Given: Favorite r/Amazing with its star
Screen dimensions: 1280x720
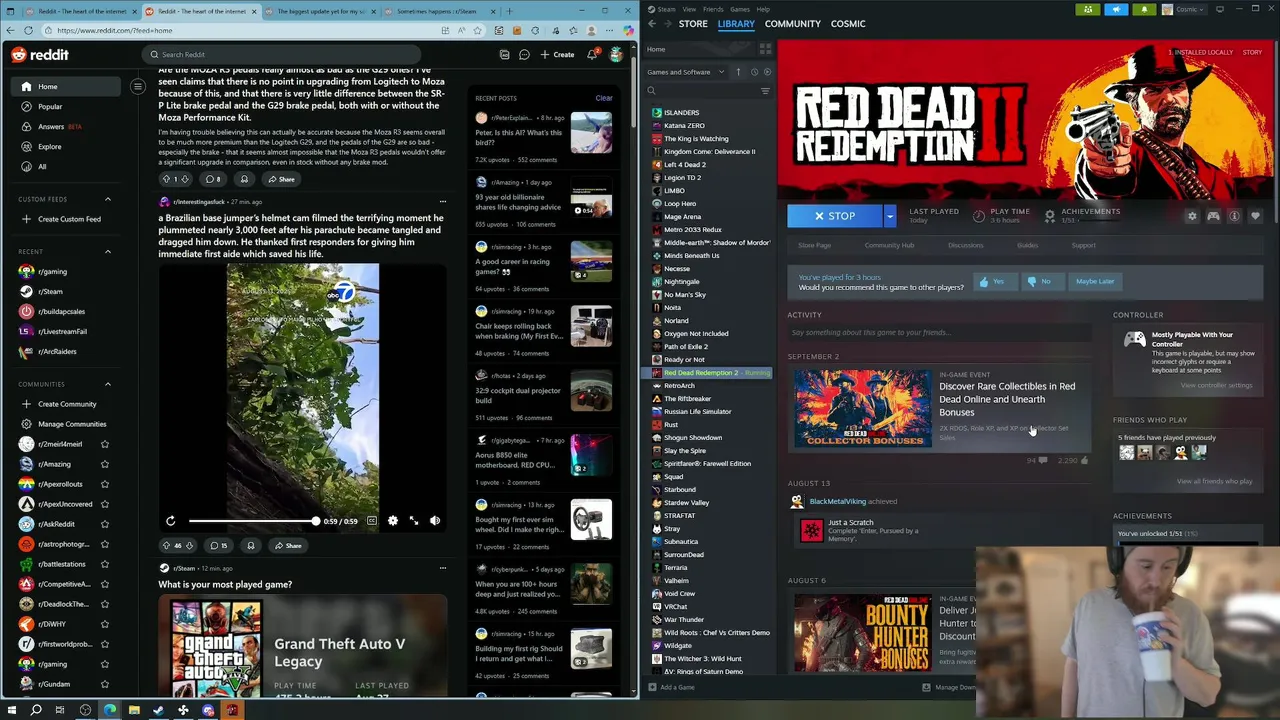Looking at the screenshot, I should coord(105,464).
